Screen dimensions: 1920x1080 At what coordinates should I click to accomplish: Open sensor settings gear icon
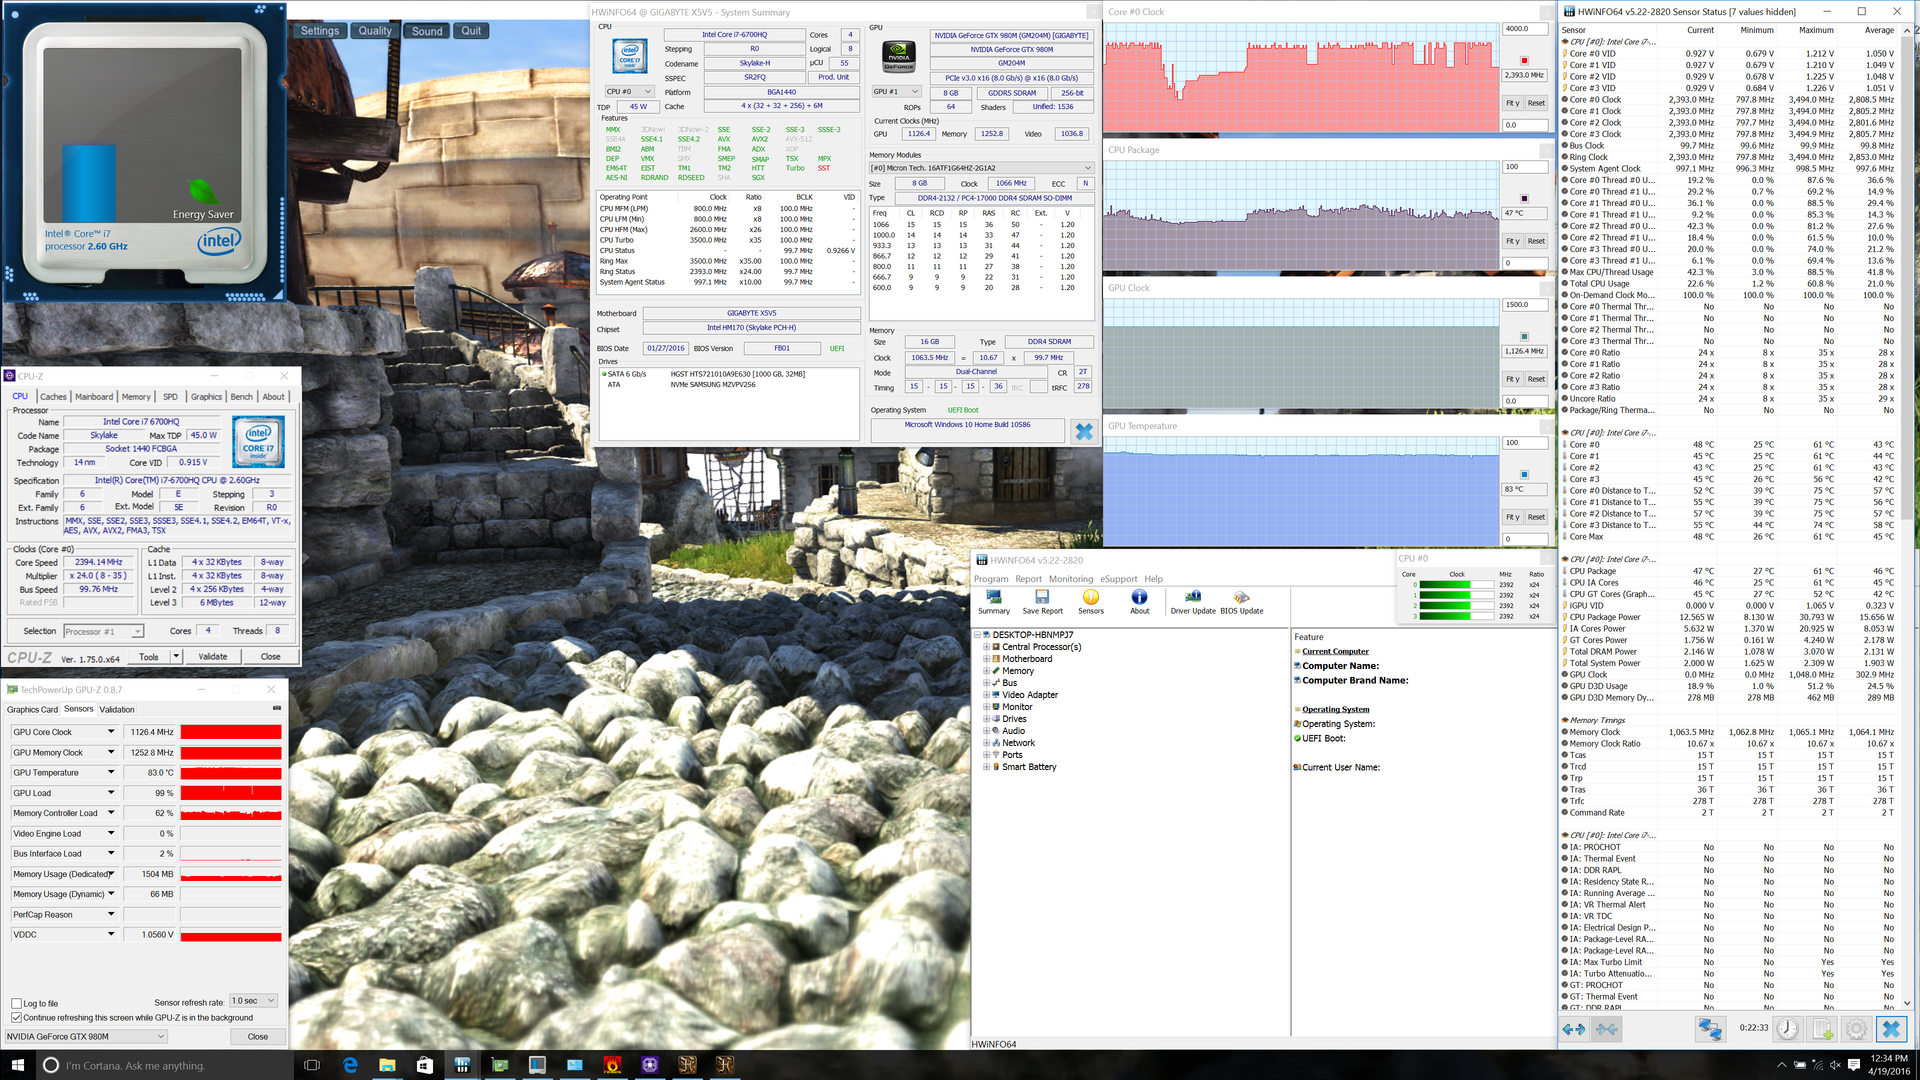(1856, 1028)
